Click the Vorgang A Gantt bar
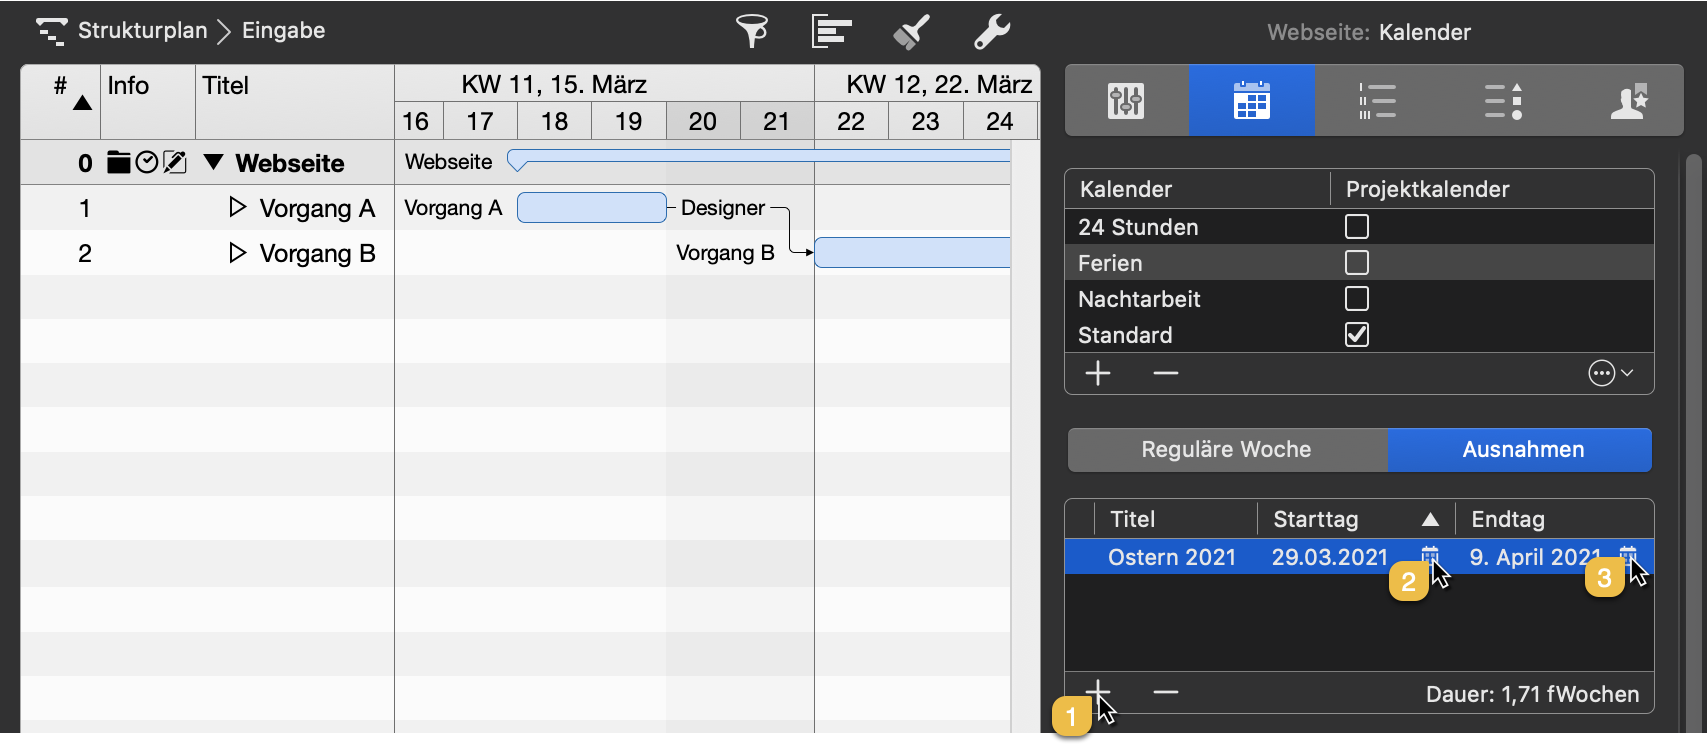Image resolution: width=1707 pixels, height=747 pixels. 591,208
